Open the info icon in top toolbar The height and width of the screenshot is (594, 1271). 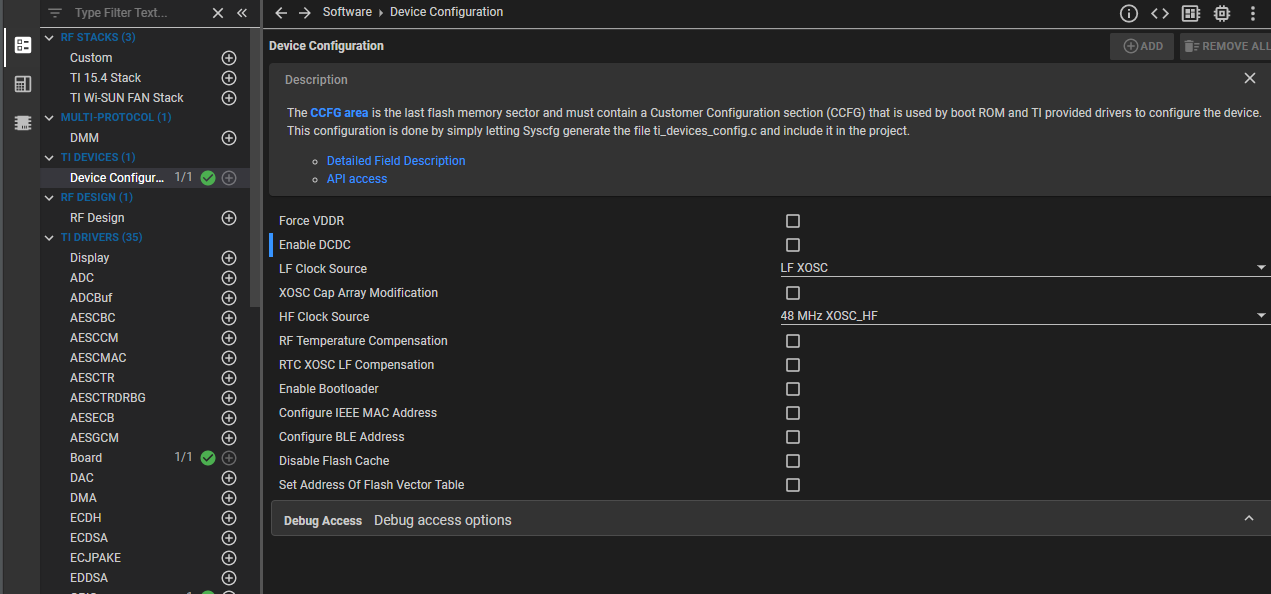1129,13
